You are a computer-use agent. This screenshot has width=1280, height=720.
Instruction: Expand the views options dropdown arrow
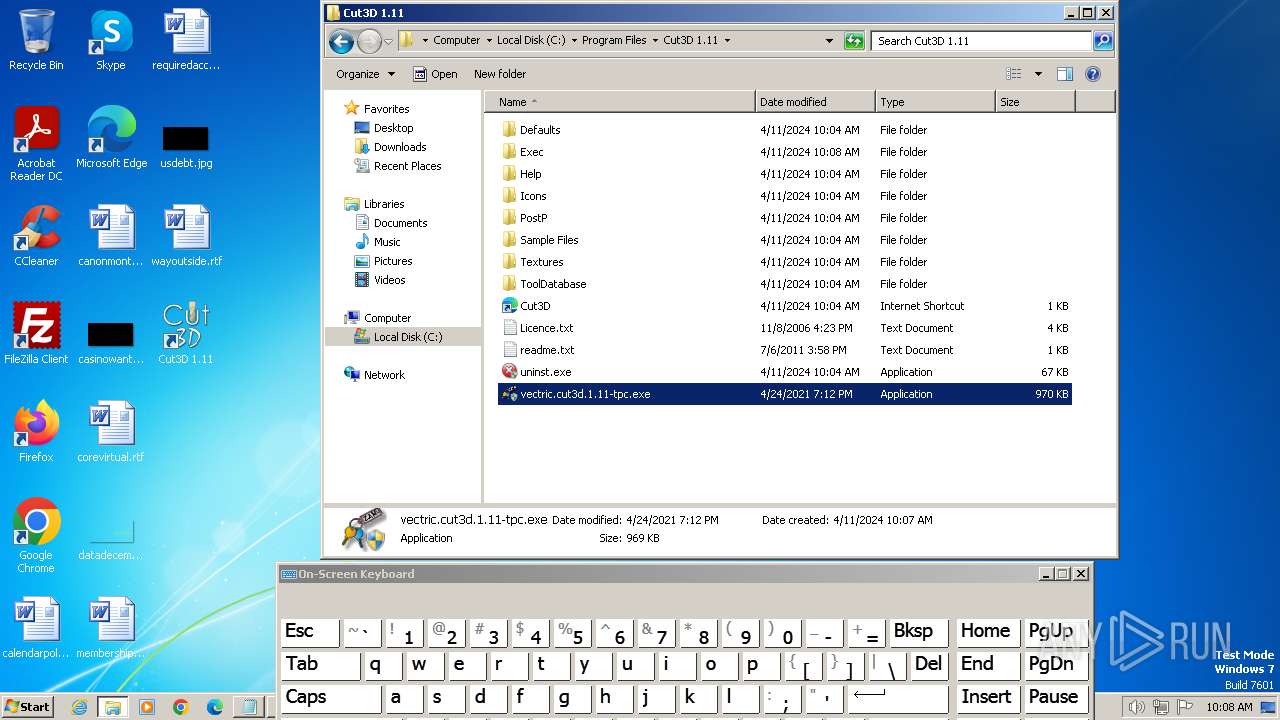(x=1038, y=74)
